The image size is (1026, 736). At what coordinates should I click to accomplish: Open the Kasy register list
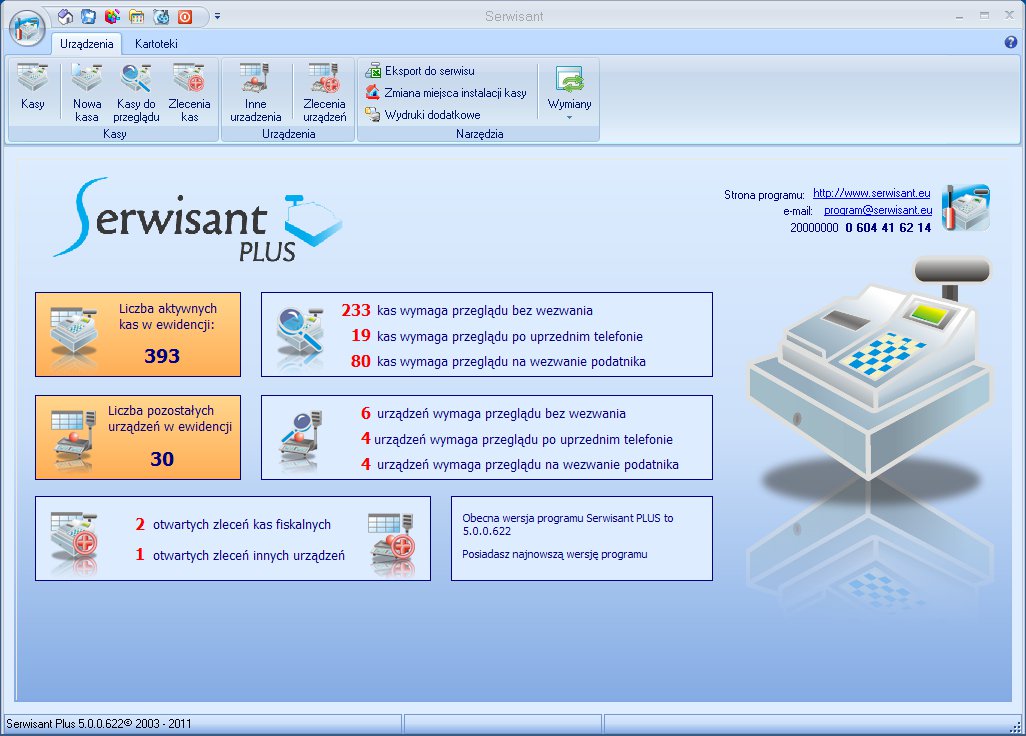(x=33, y=87)
